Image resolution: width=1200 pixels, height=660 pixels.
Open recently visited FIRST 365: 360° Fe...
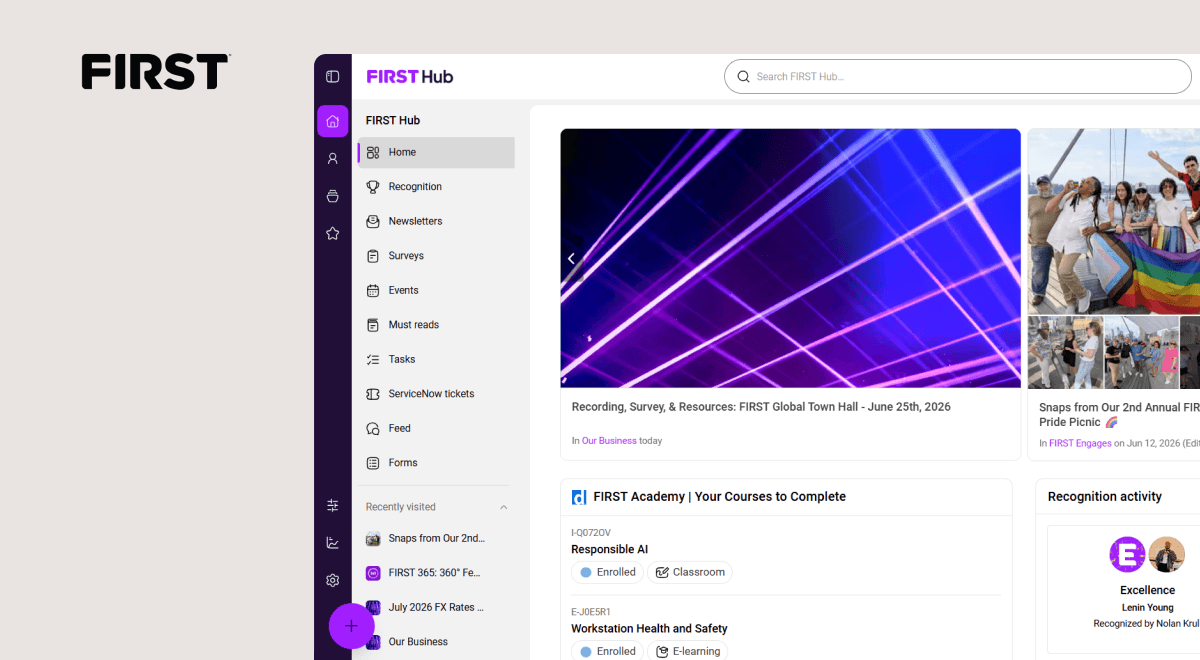436,573
